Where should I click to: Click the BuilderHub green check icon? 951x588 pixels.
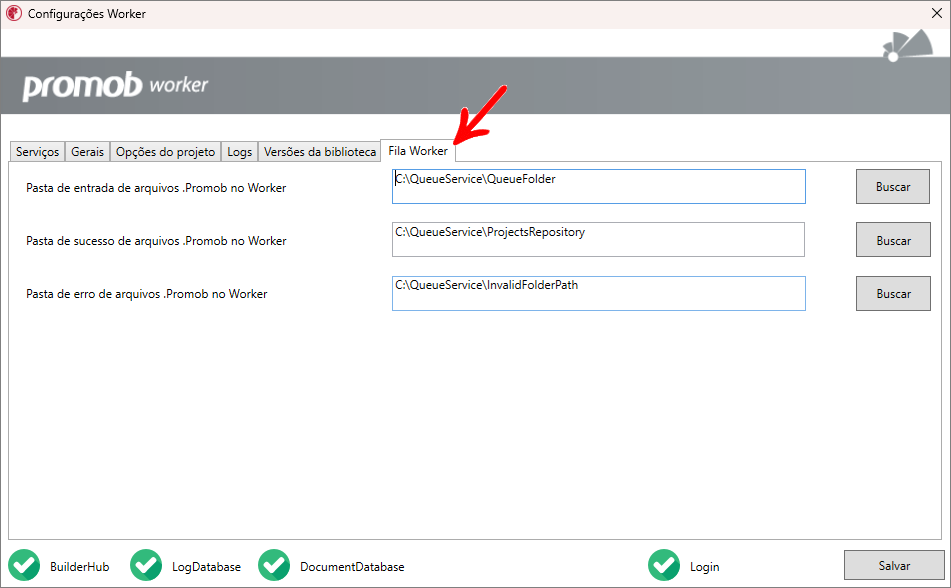click(x=24, y=565)
